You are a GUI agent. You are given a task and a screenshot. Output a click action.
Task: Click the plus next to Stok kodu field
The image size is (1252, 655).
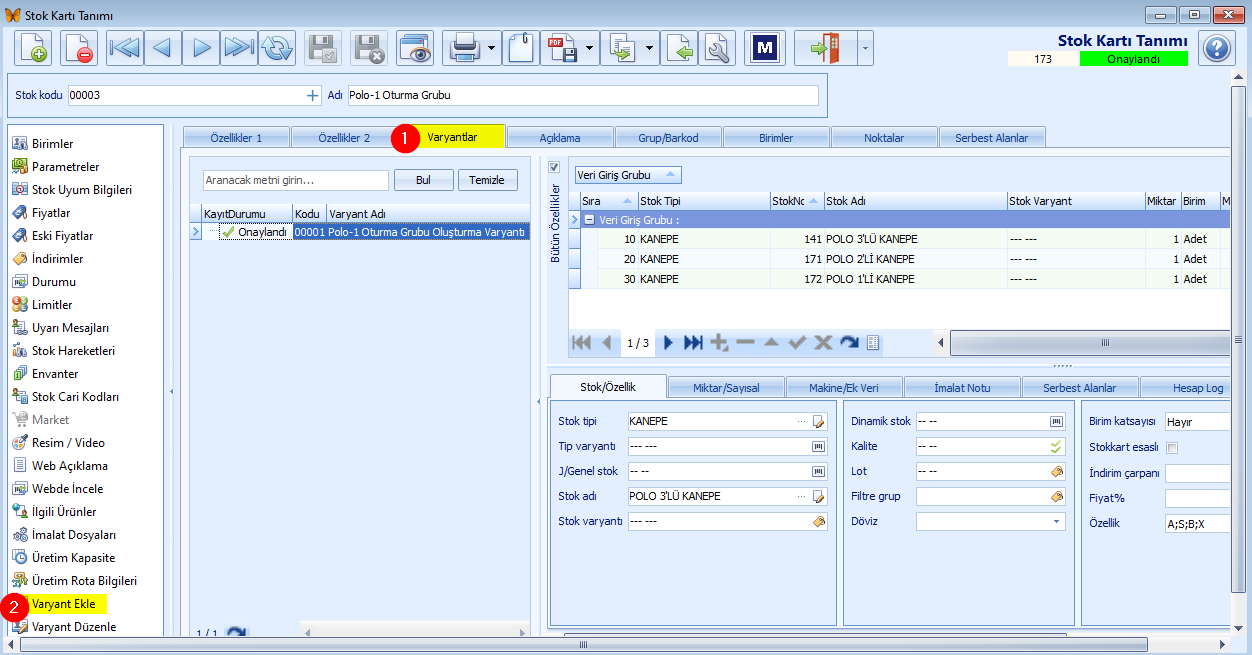312,95
